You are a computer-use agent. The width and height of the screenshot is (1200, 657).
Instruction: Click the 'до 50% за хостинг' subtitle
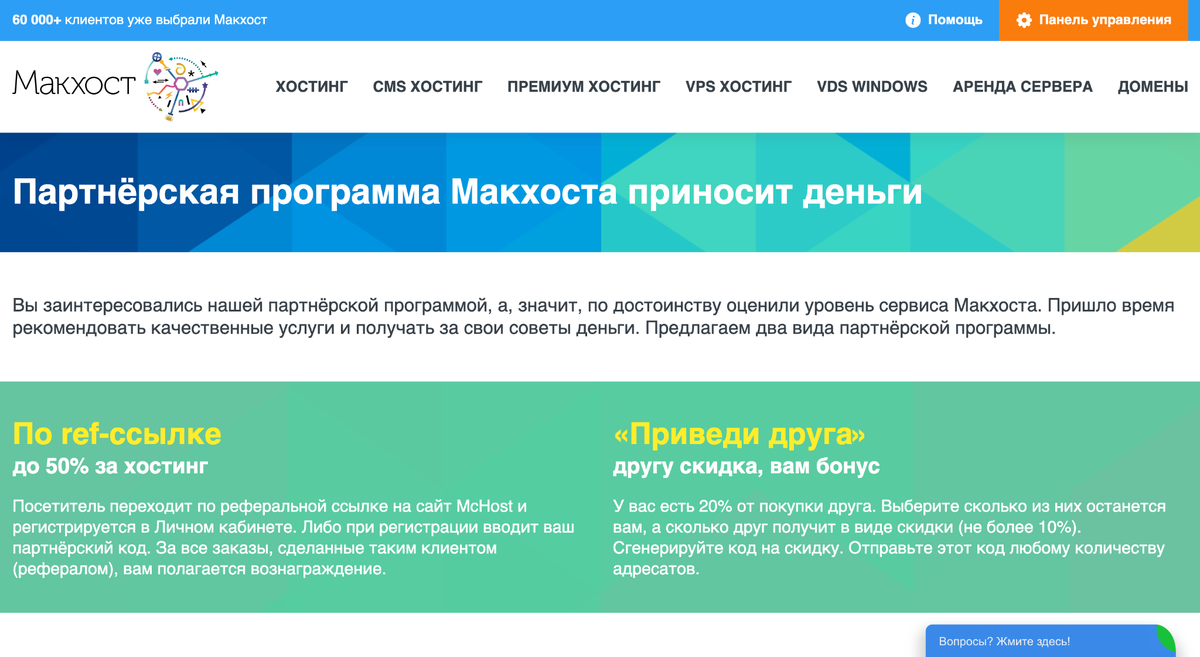click(x=110, y=466)
